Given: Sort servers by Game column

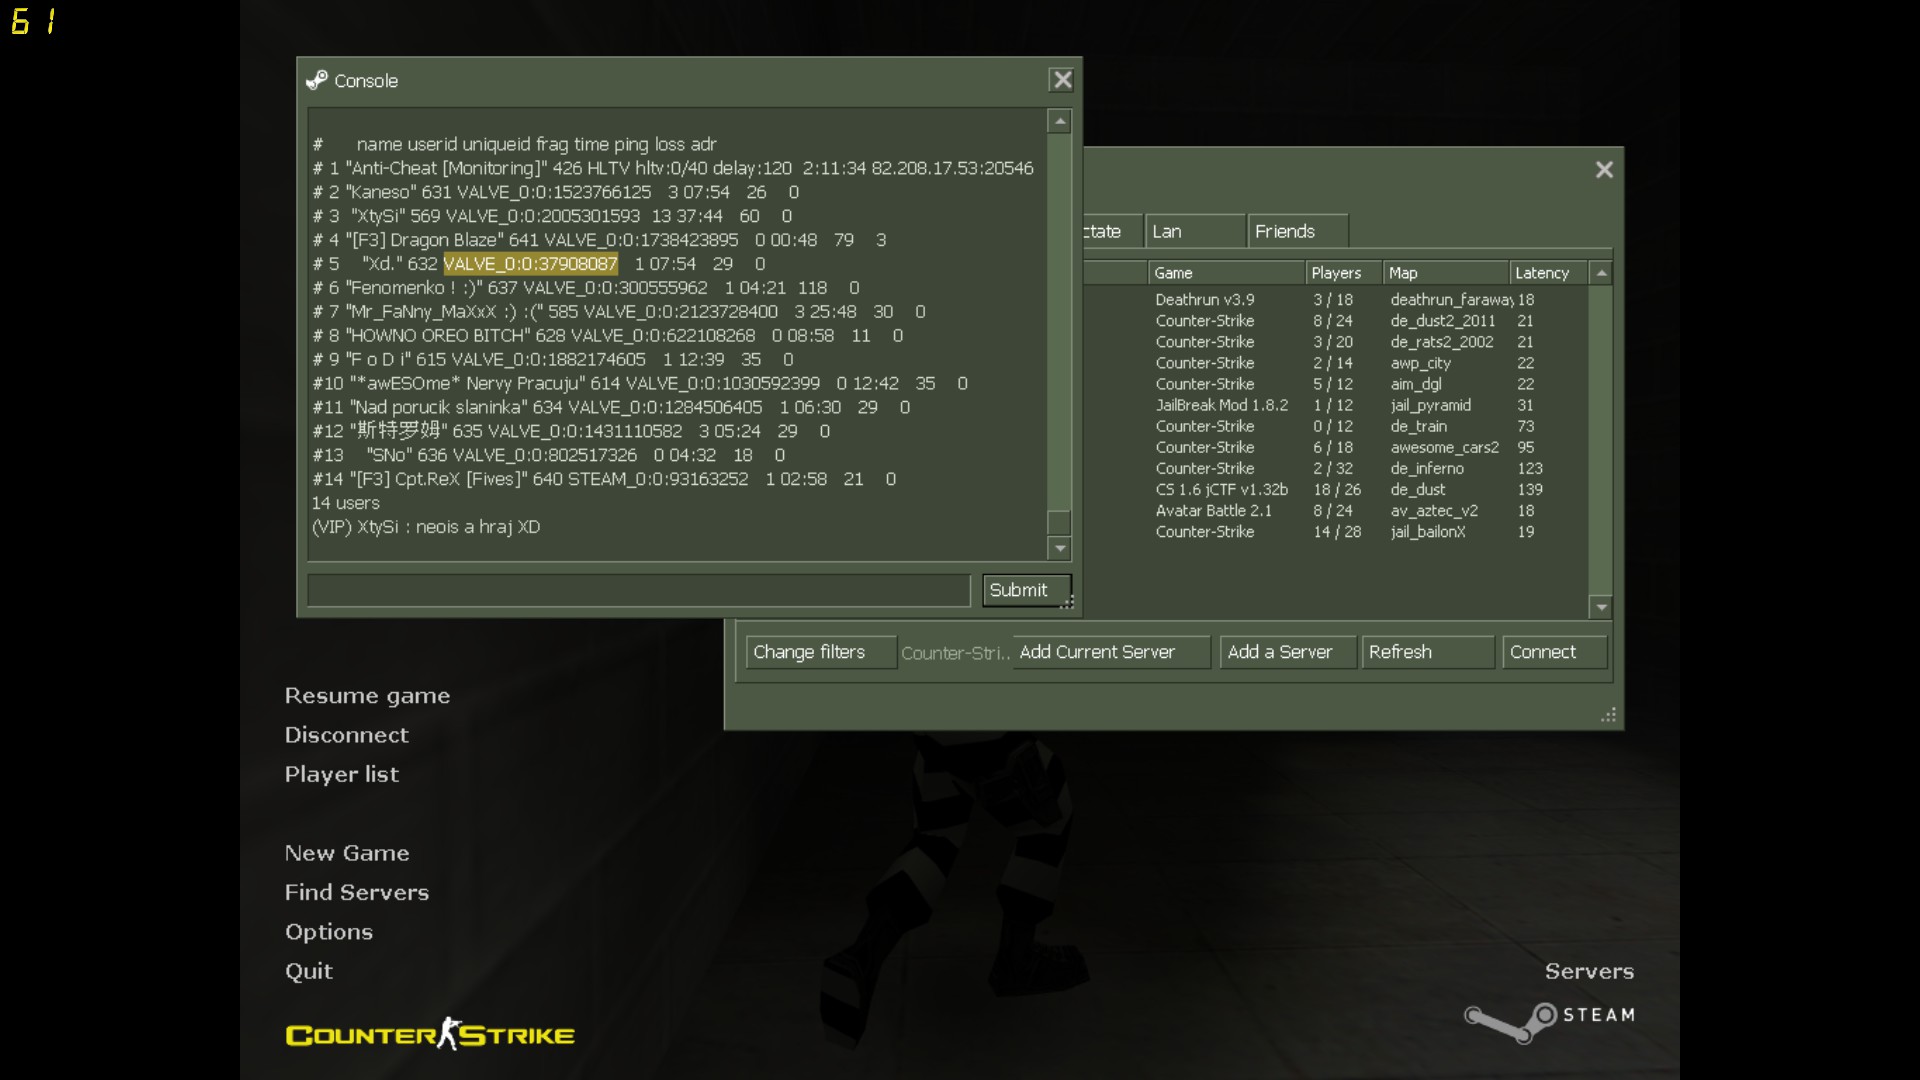Looking at the screenshot, I should (1226, 273).
